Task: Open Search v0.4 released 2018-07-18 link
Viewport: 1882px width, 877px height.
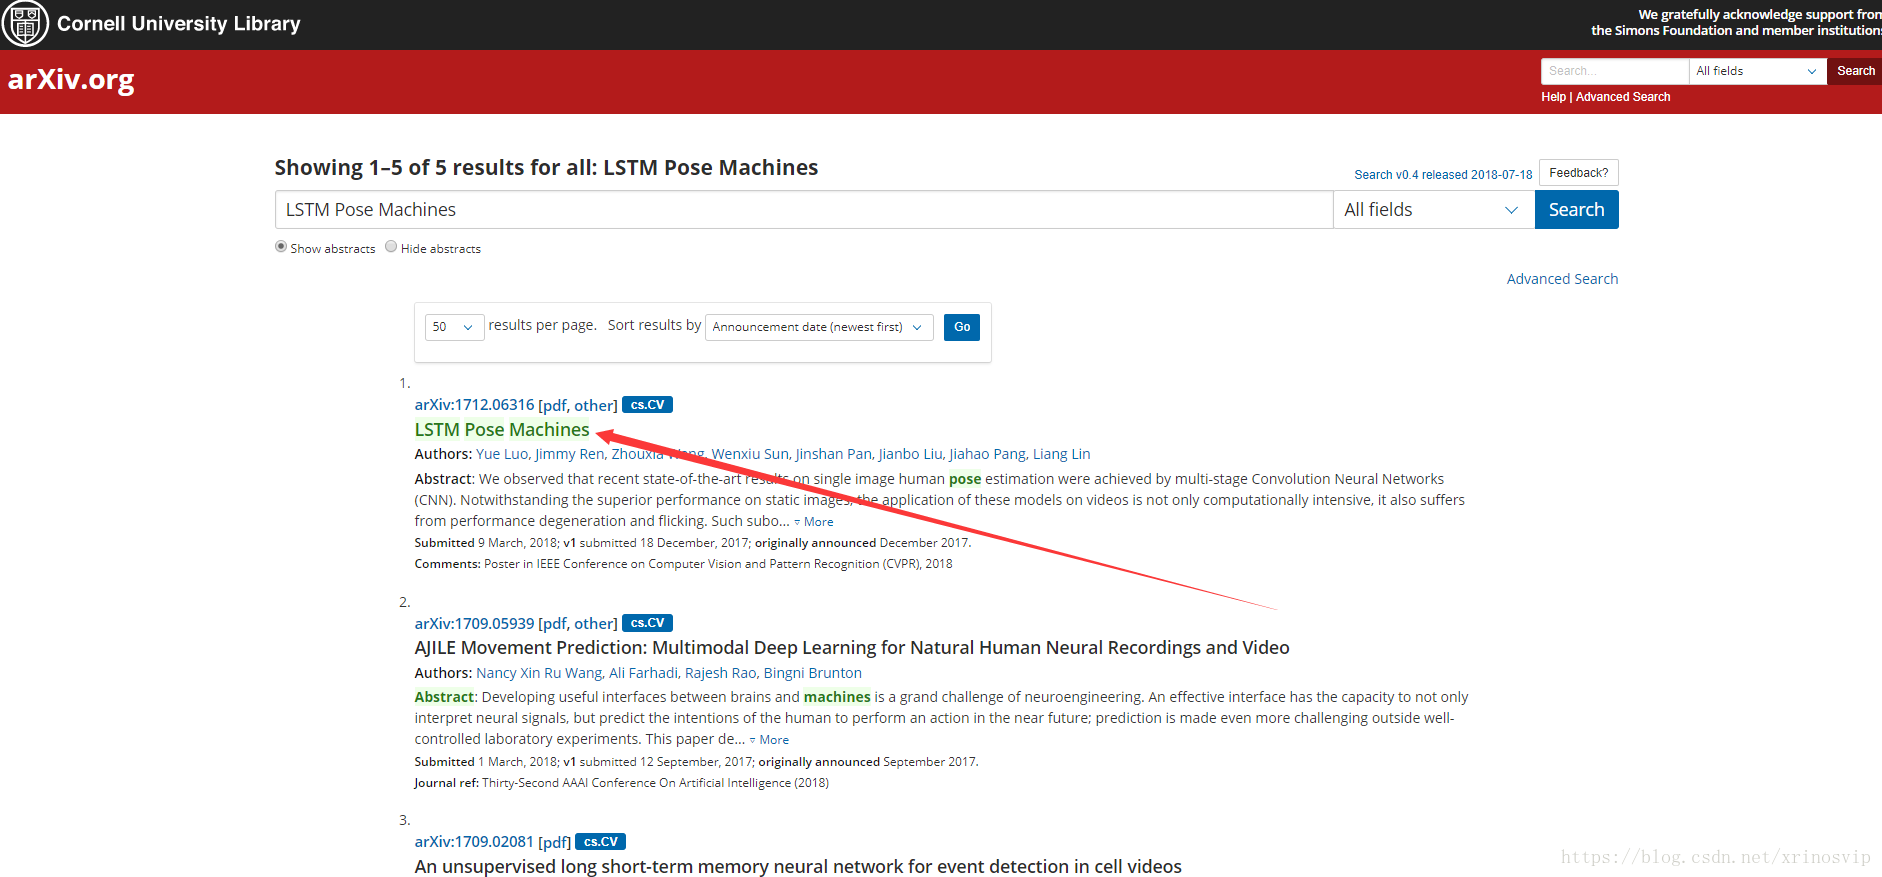Action: point(1443,175)
